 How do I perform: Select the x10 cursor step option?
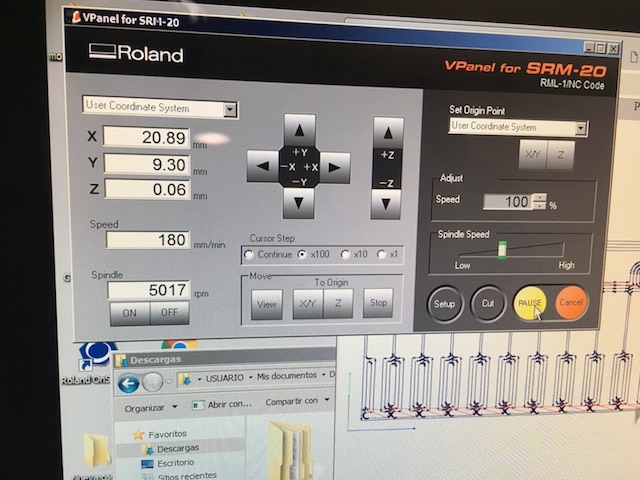(x=345, y=255)
